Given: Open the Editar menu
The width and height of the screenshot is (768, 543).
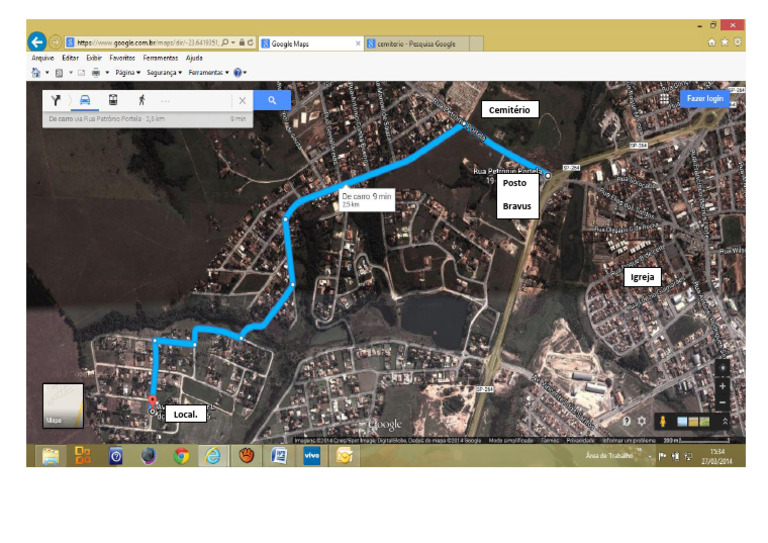Looking at the screenshot, I should 70,58.
